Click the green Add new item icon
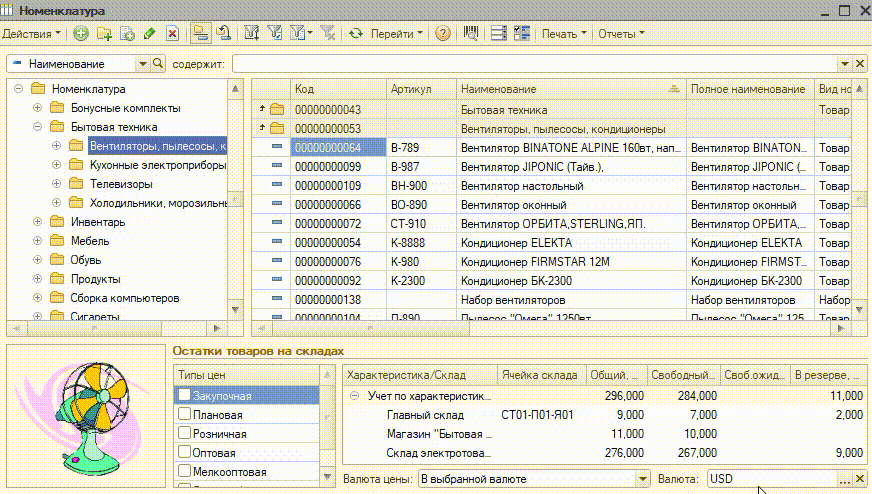Viewport: 872px width, 494px height. (x=81, y=33)
